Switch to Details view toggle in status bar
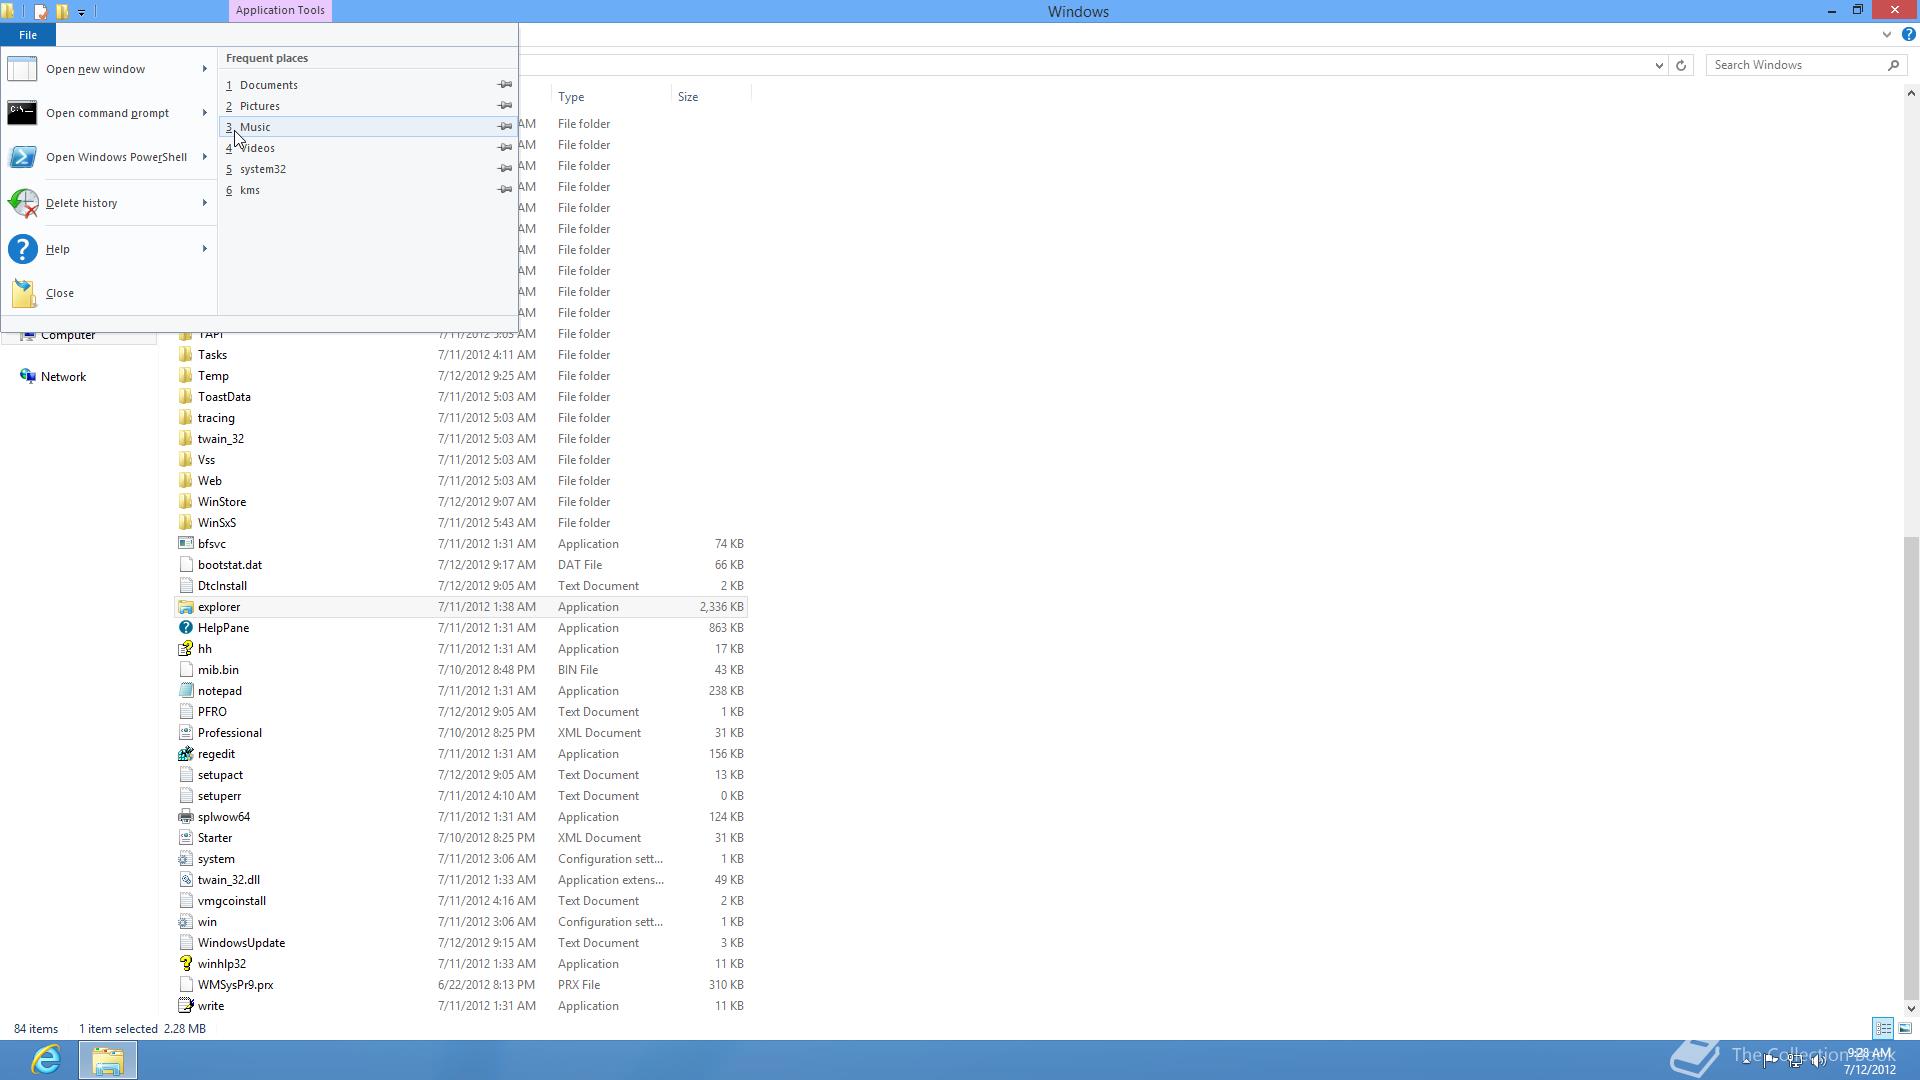The height and width of the screenshot is (1080, 1920). click(1883, 1028)
